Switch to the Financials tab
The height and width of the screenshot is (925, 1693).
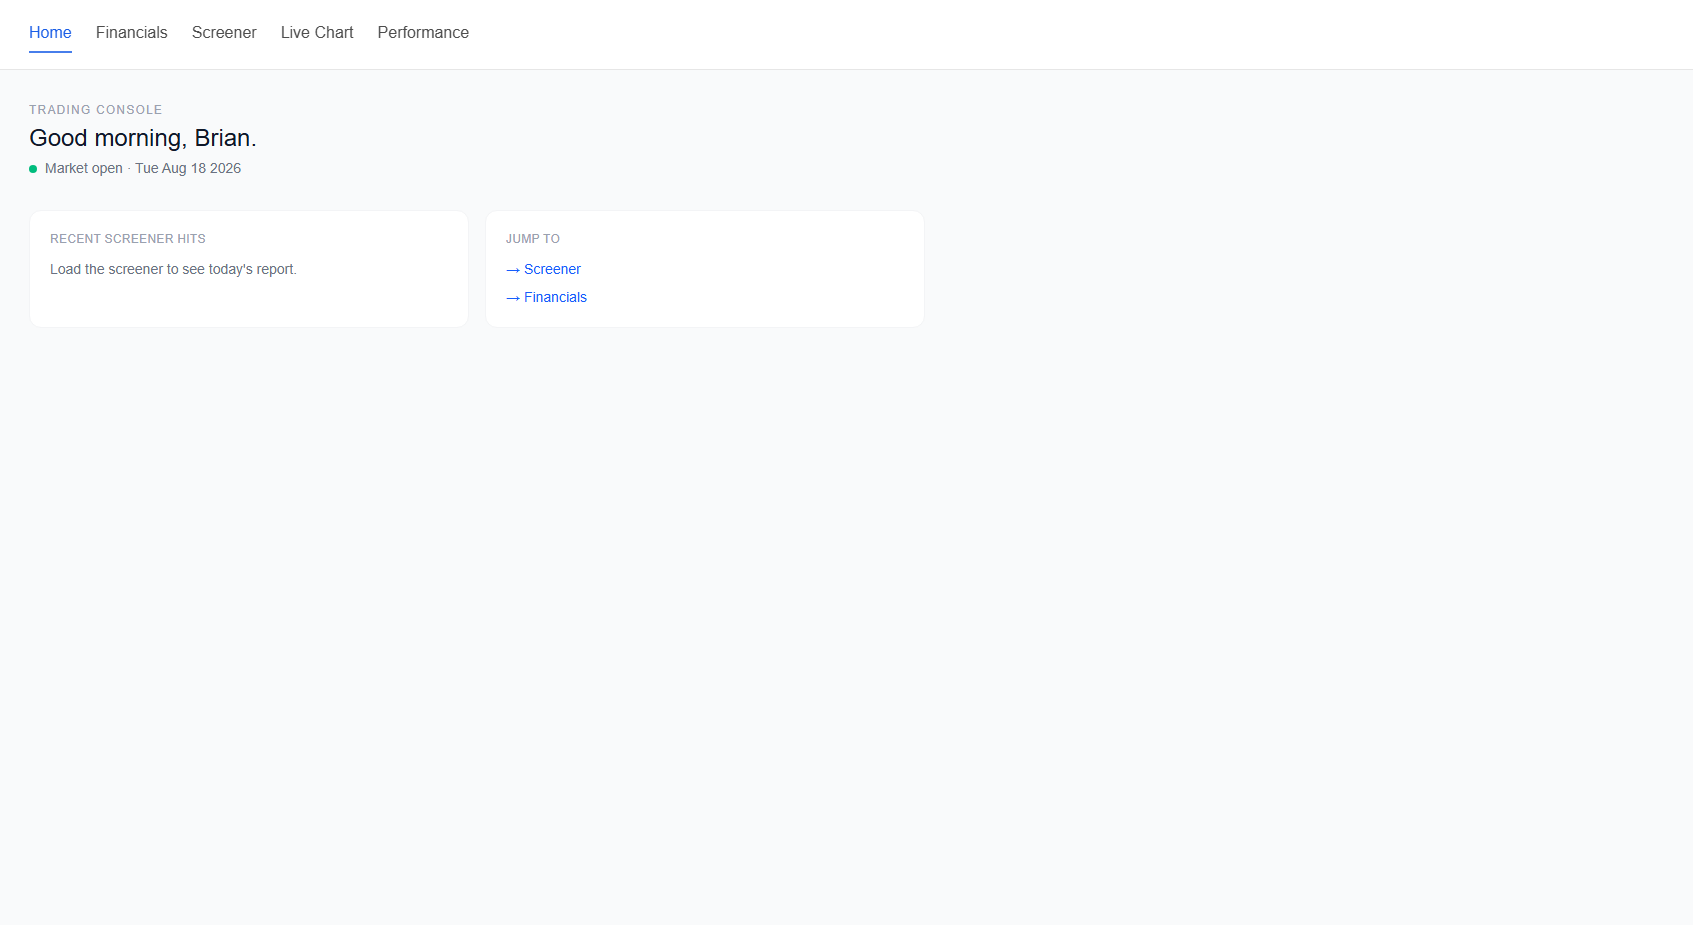click(132, 33)
